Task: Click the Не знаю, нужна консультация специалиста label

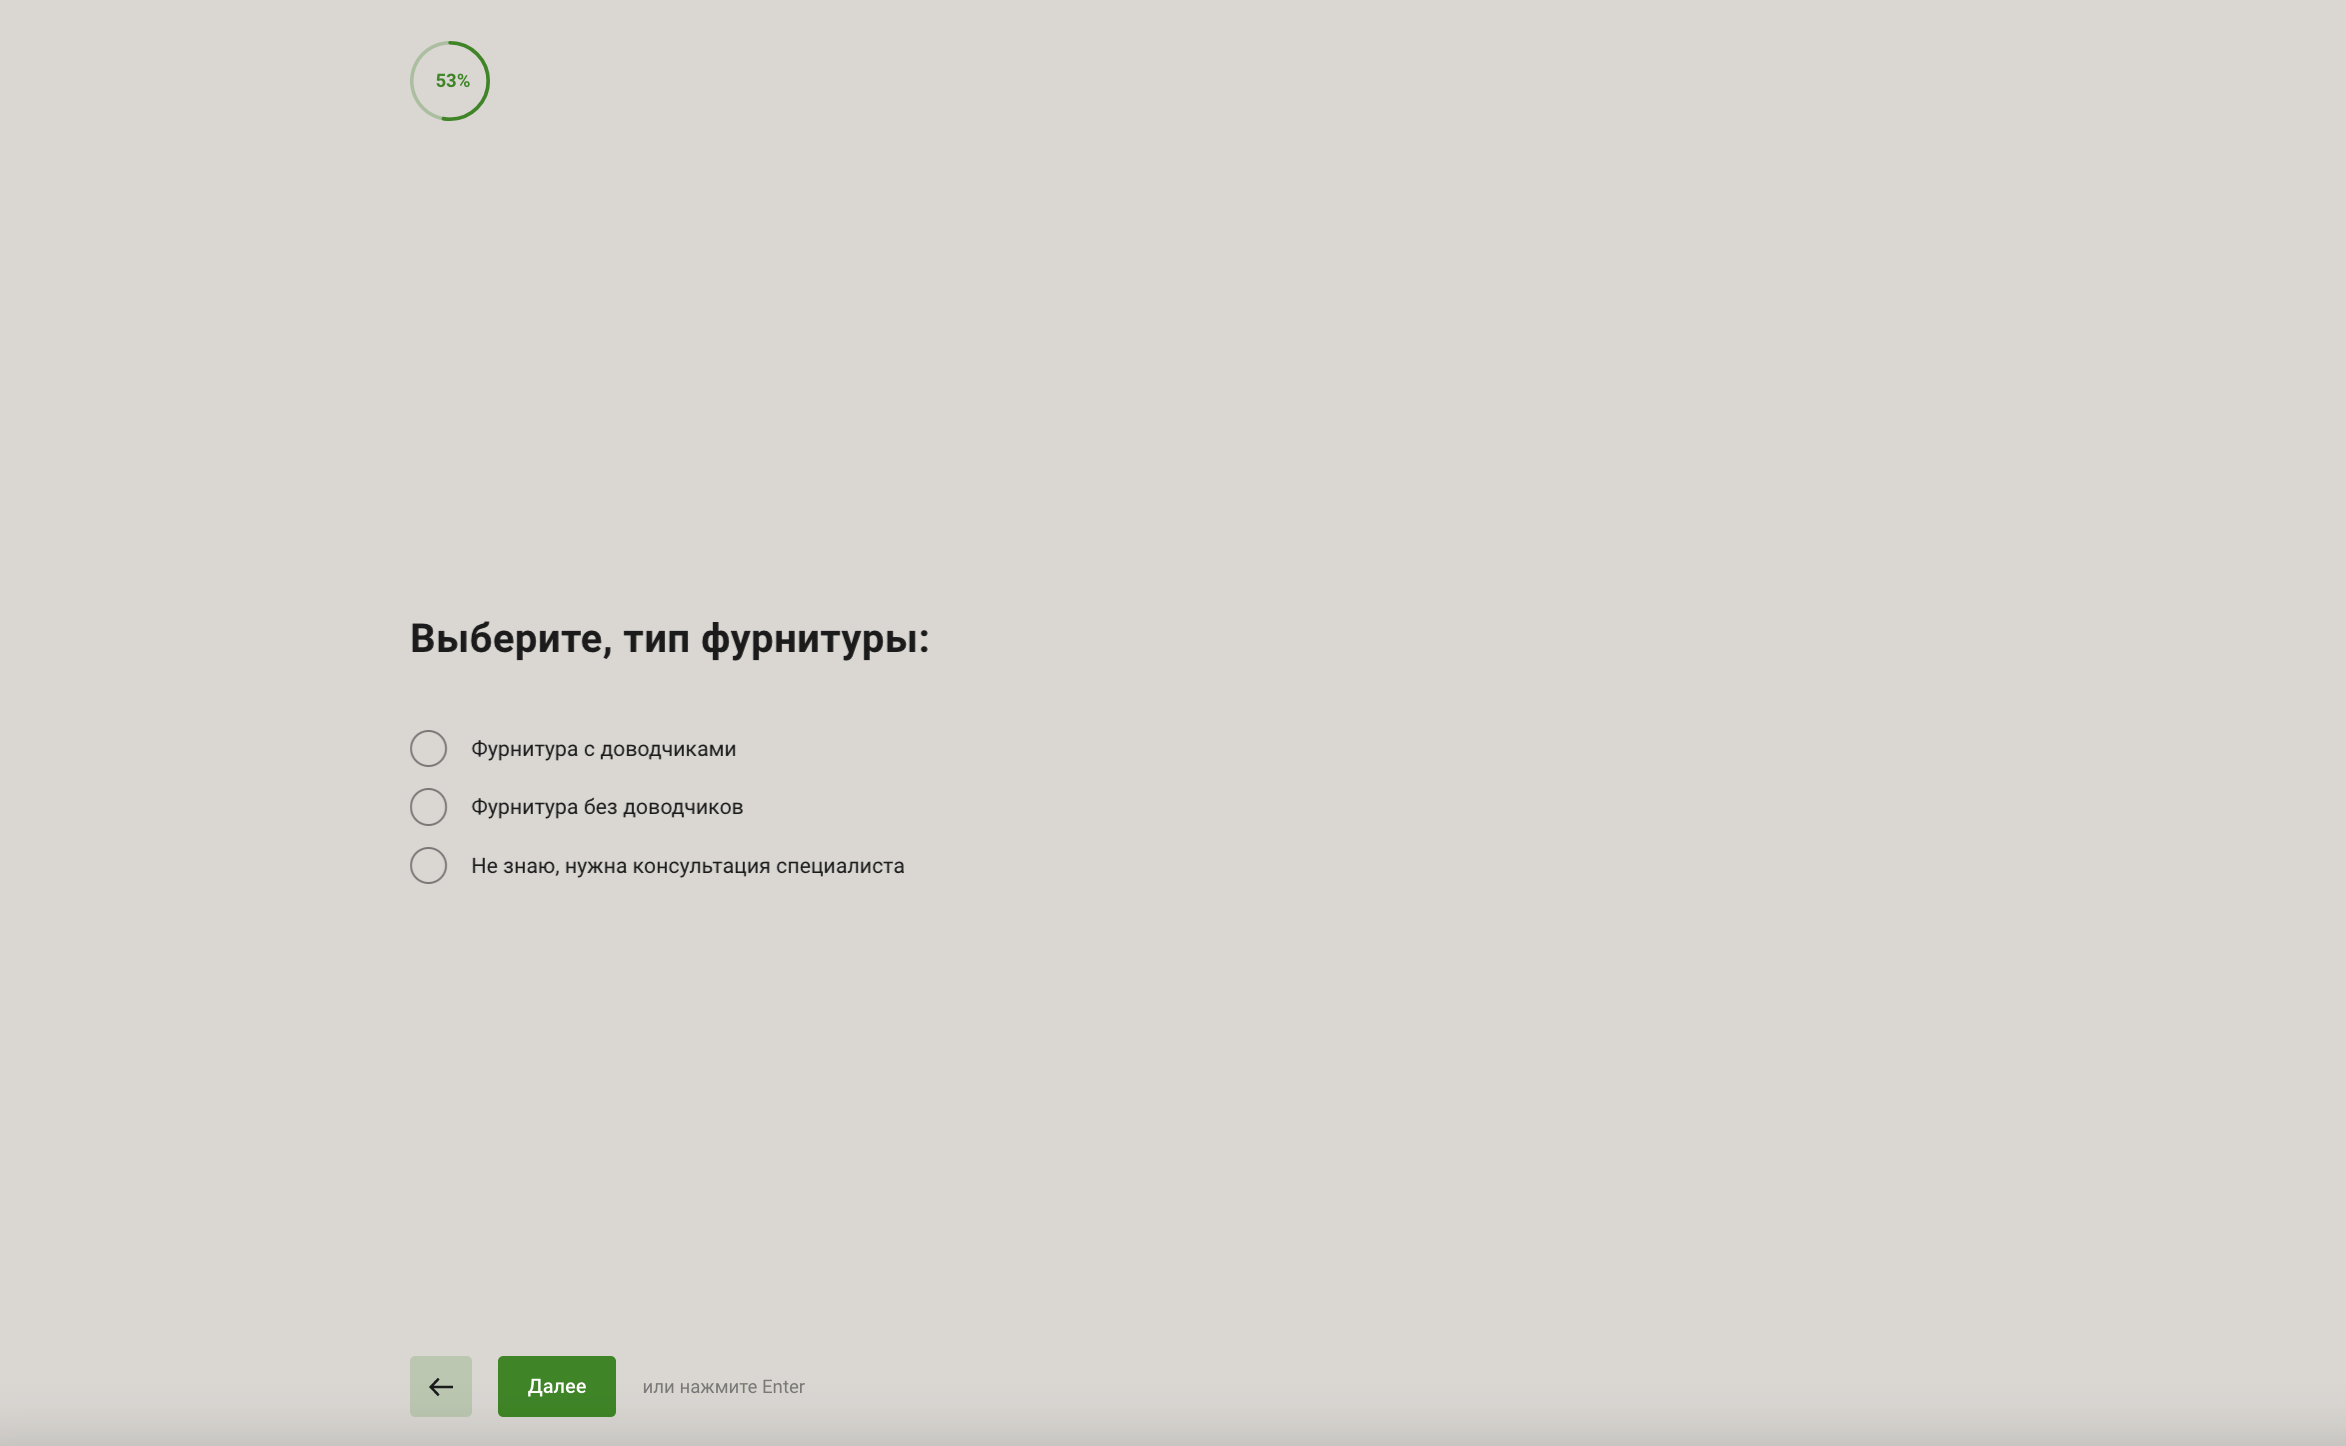Action: [687, 866]
